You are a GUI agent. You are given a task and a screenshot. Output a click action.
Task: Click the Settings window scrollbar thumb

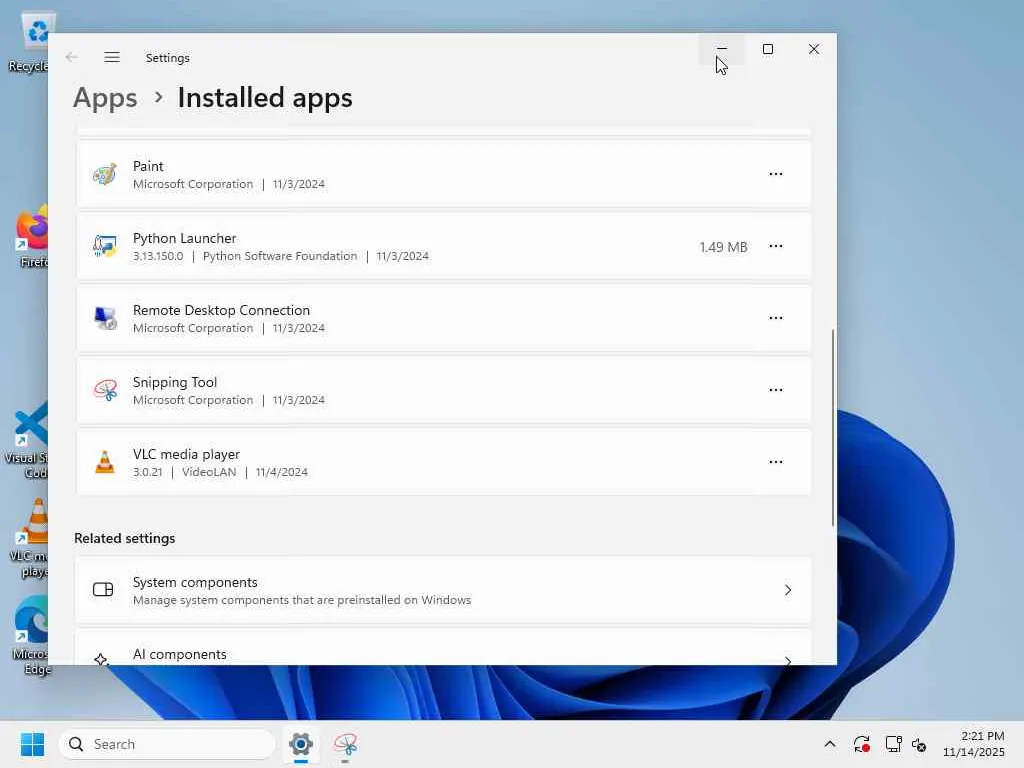click(x=833, y=428)
